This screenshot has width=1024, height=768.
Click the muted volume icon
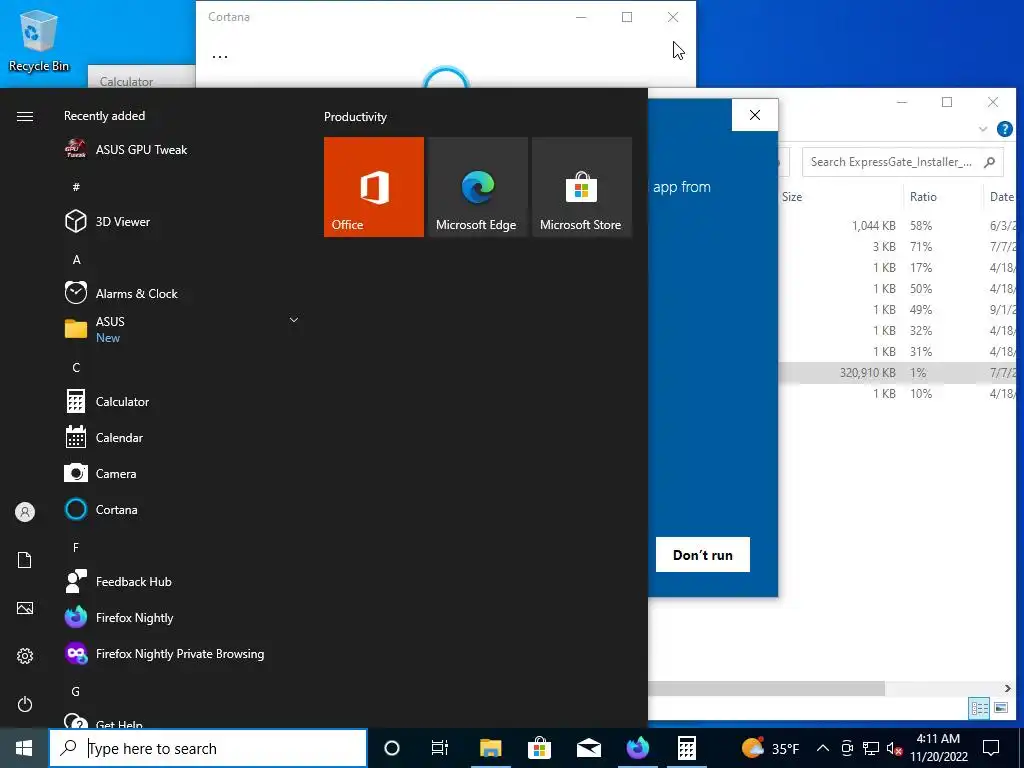pyautogui.click(x=894, y=748)
